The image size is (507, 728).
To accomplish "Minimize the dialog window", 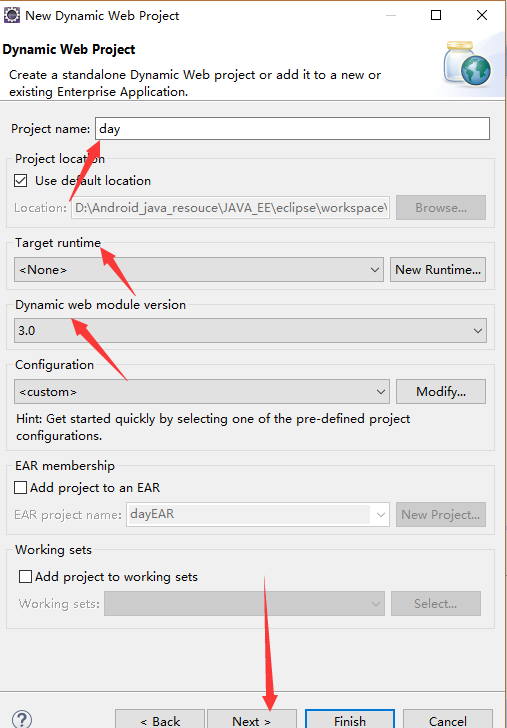I will click(391, 15).
